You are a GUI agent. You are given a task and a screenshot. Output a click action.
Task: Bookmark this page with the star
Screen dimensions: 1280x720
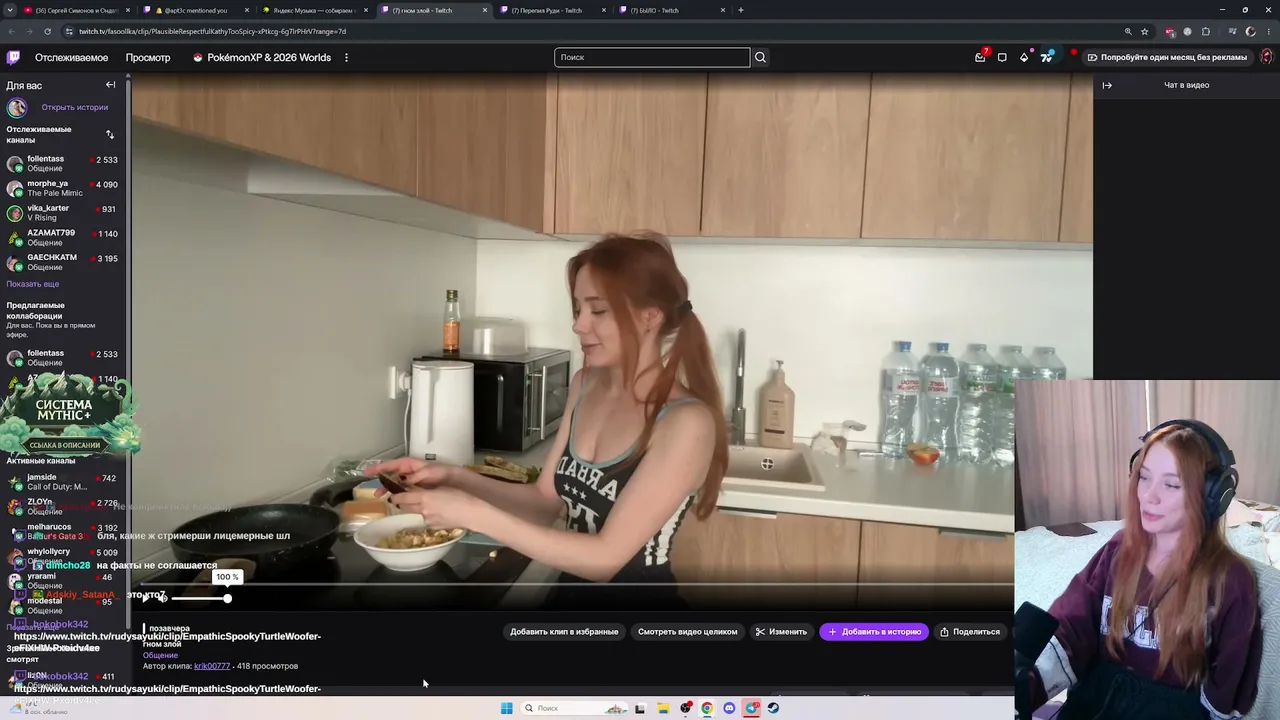tap(1145, 31)
